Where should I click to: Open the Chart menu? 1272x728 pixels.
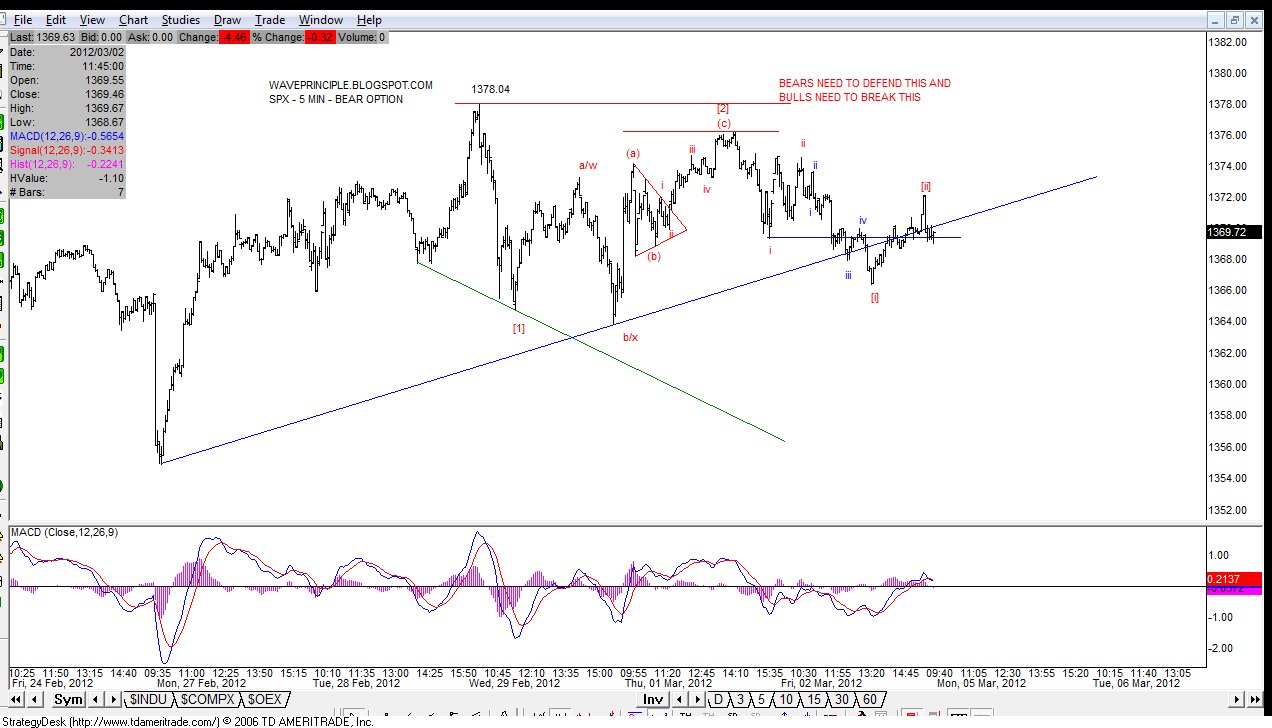coord(133,20)
